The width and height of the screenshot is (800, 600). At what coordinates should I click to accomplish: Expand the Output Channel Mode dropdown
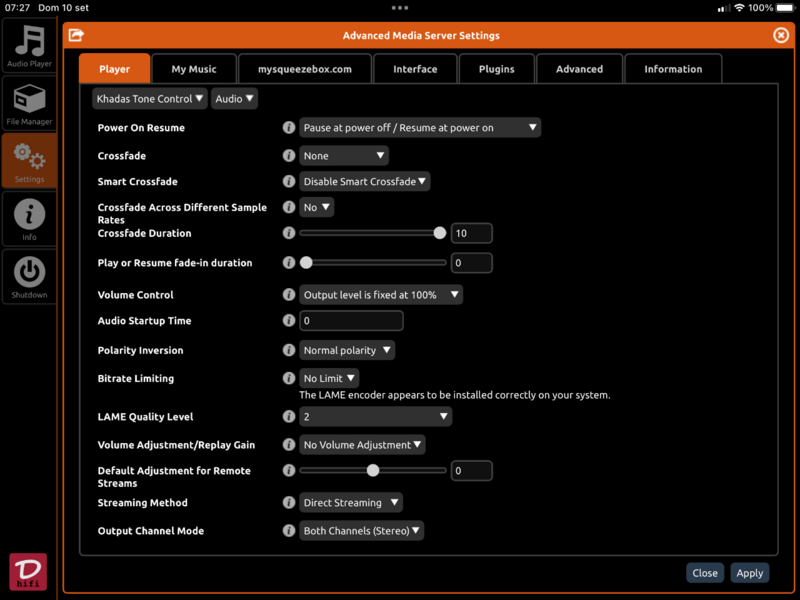tap(362, 531)
